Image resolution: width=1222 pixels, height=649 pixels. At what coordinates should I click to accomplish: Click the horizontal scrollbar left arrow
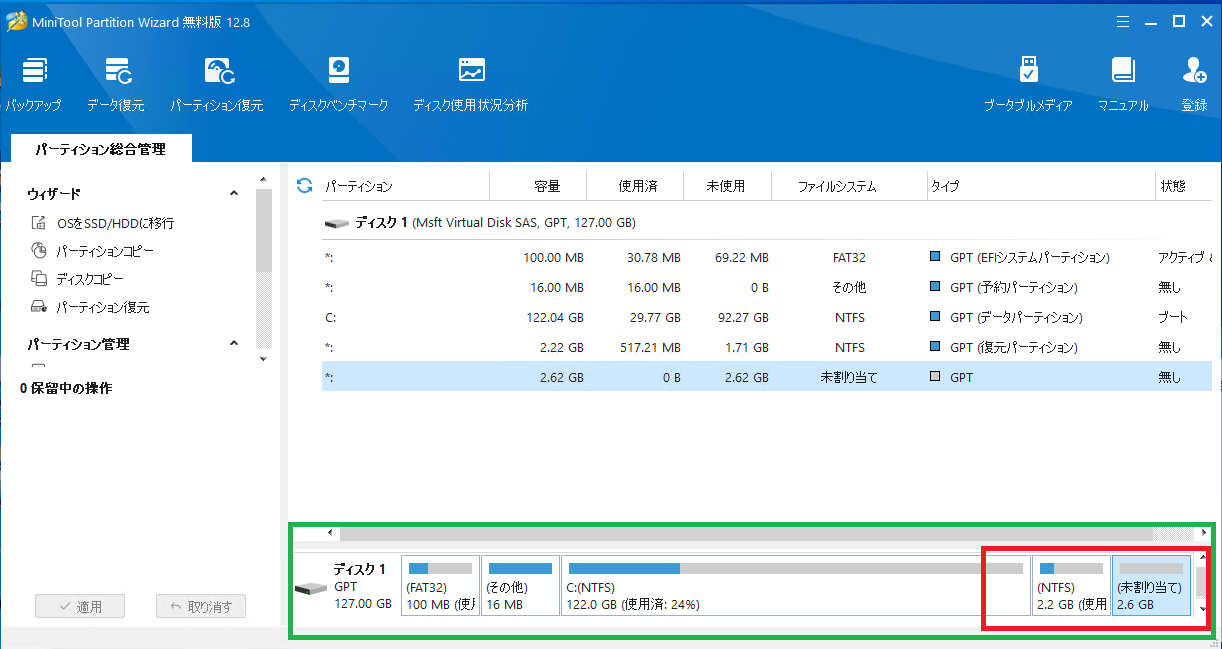(331, 534)
